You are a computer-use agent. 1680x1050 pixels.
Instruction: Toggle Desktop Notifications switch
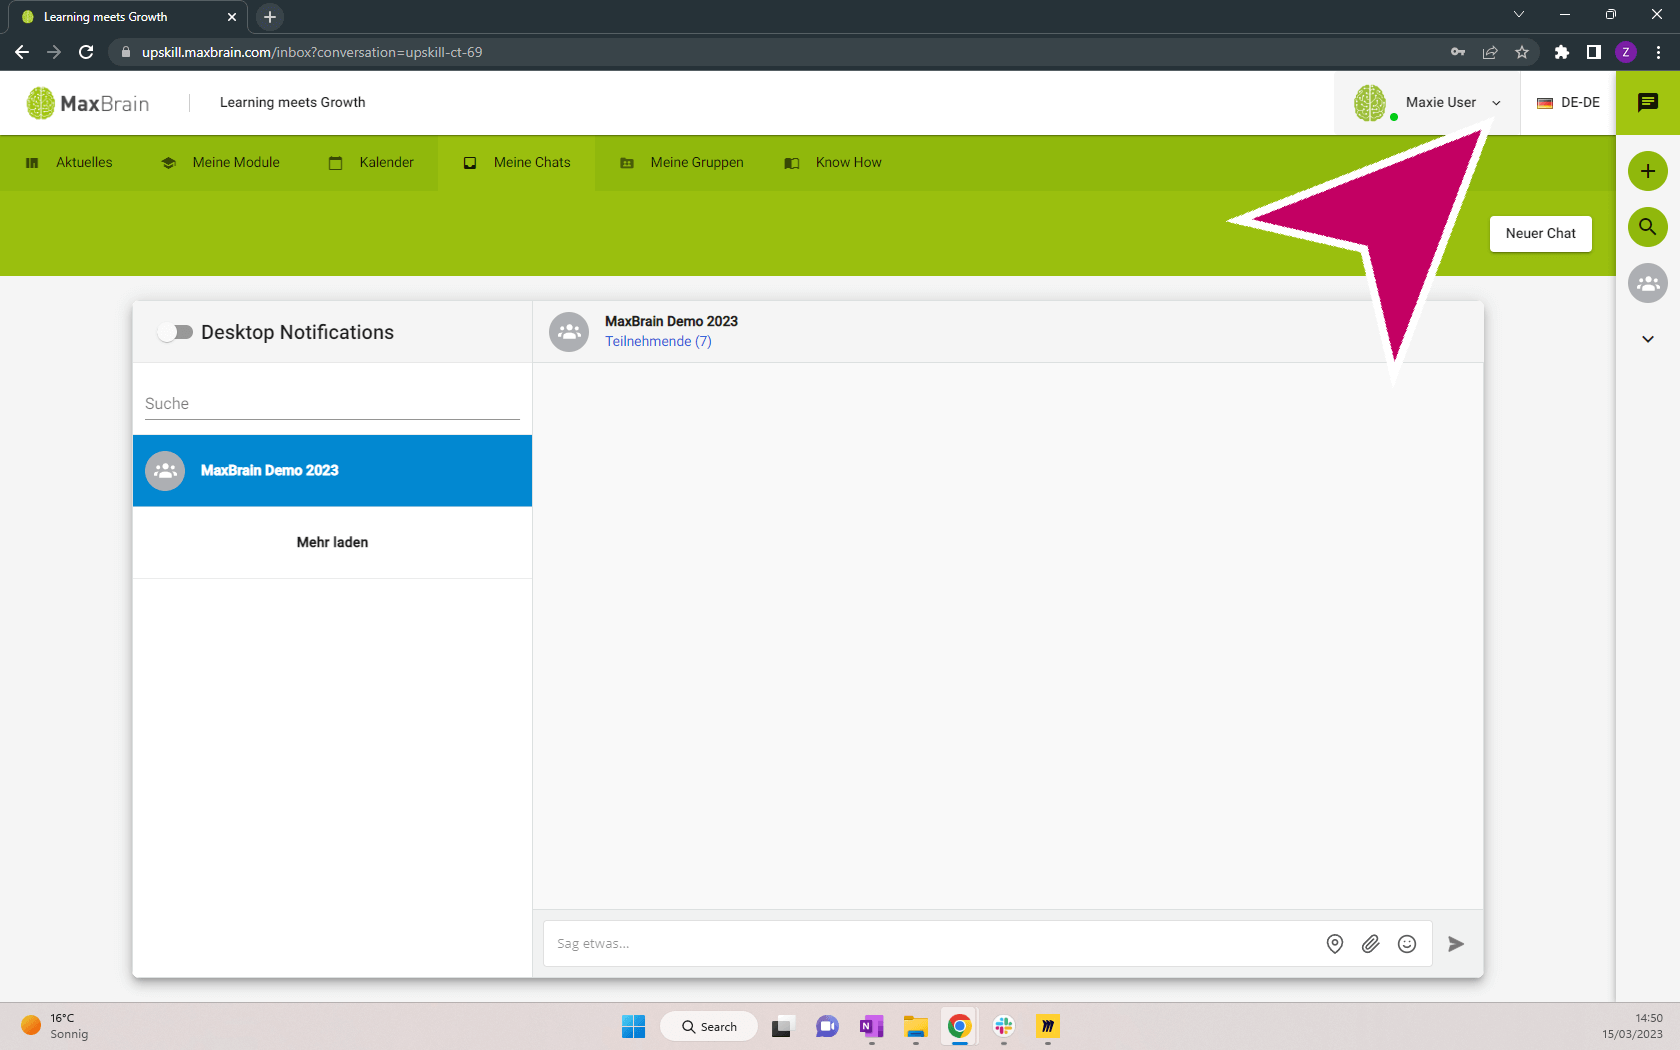[175, 332]
